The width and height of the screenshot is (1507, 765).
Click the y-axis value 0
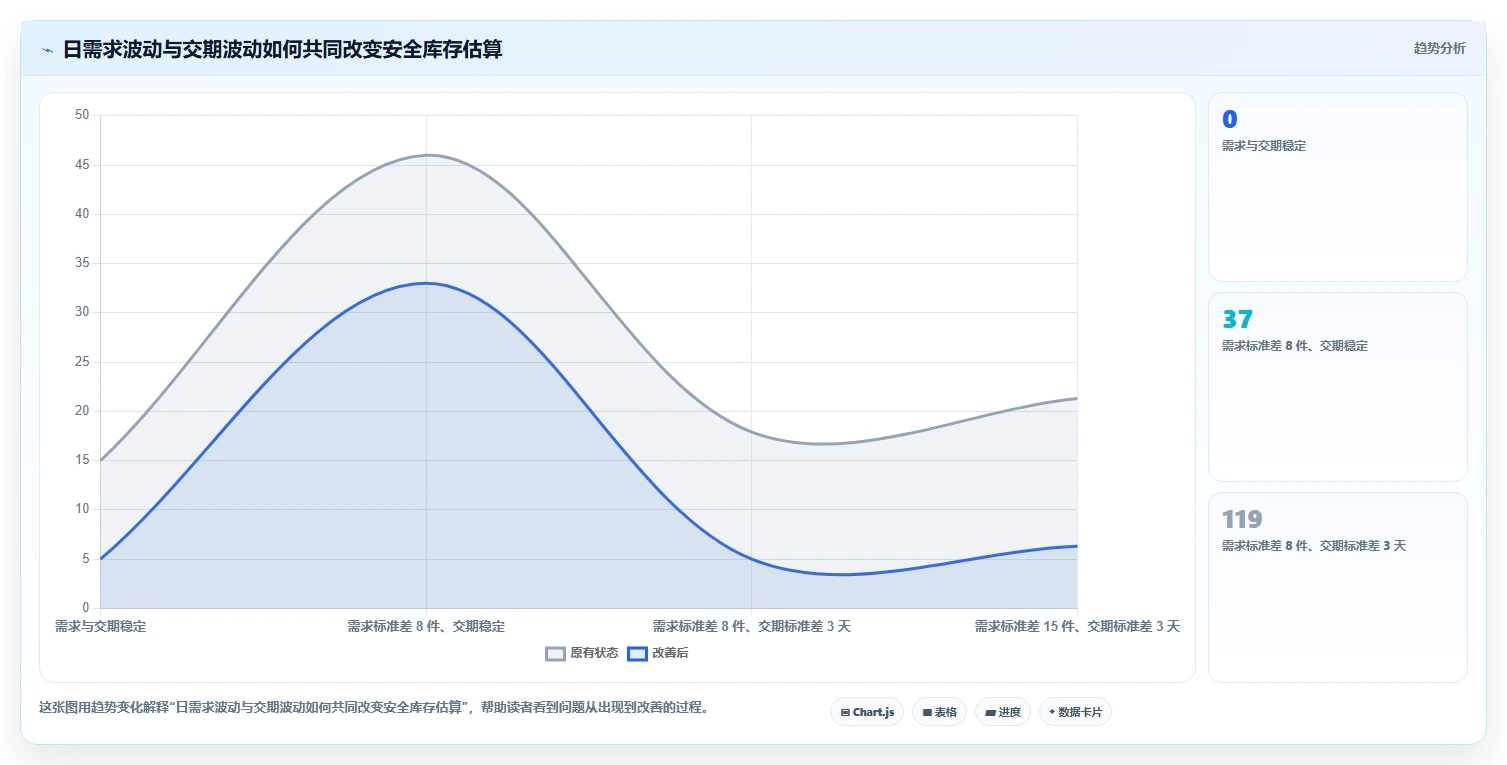[86, 608]
